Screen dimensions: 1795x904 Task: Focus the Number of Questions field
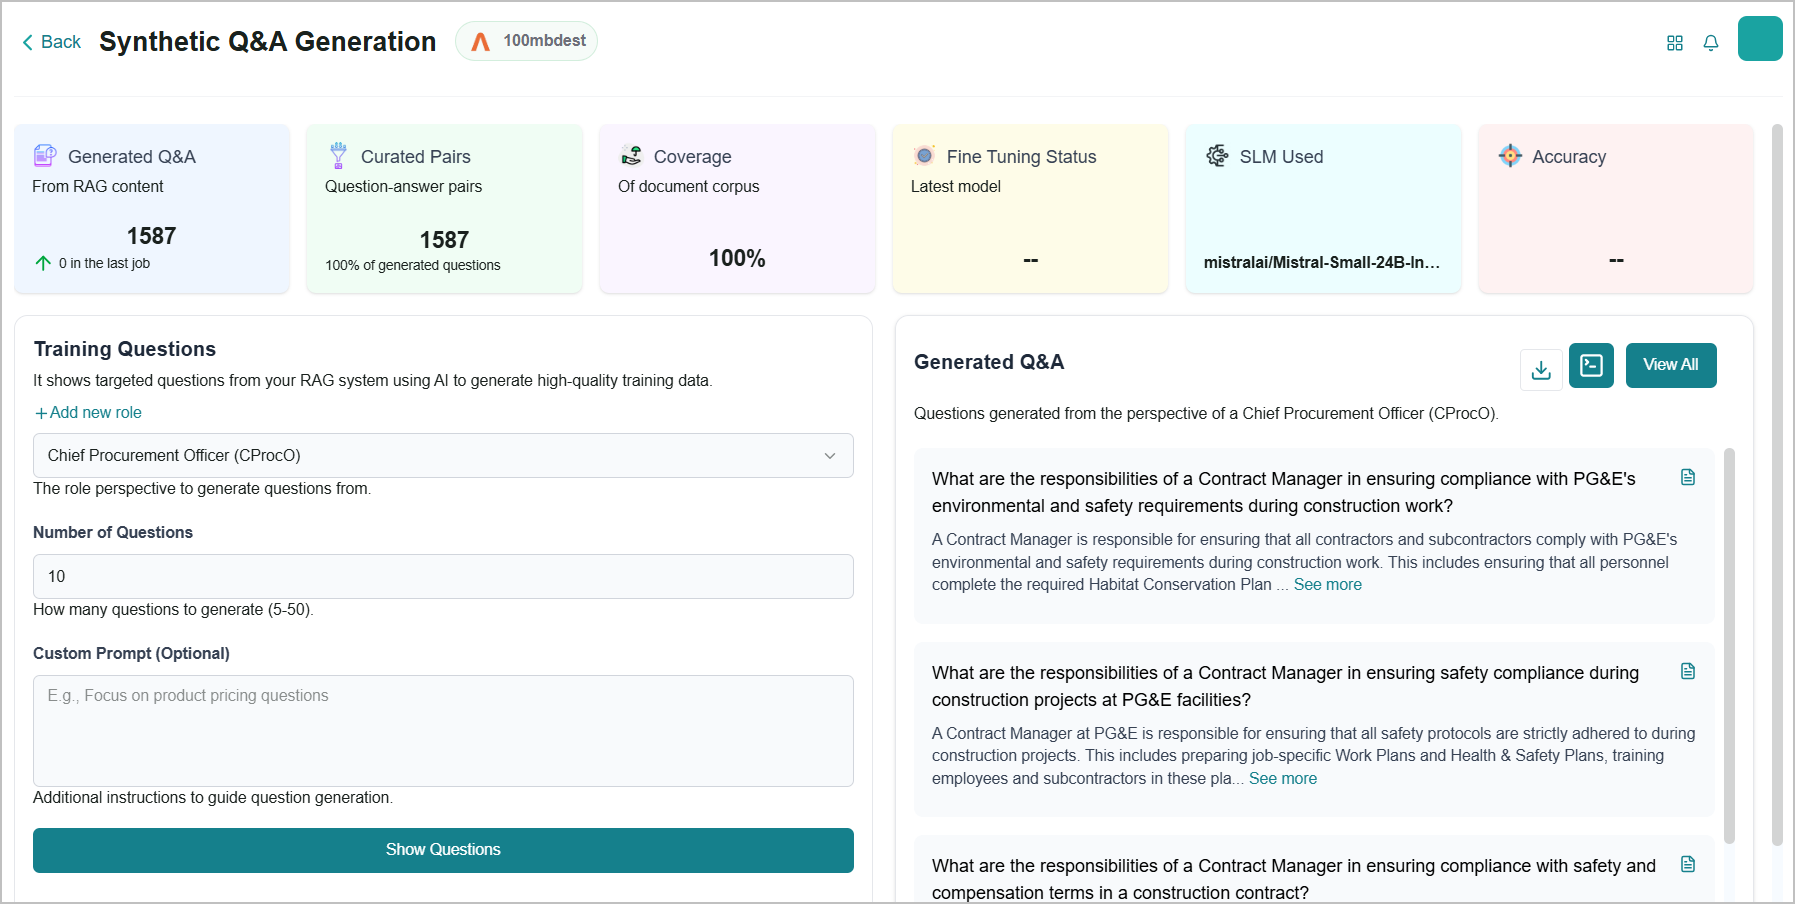click(443, 576)
